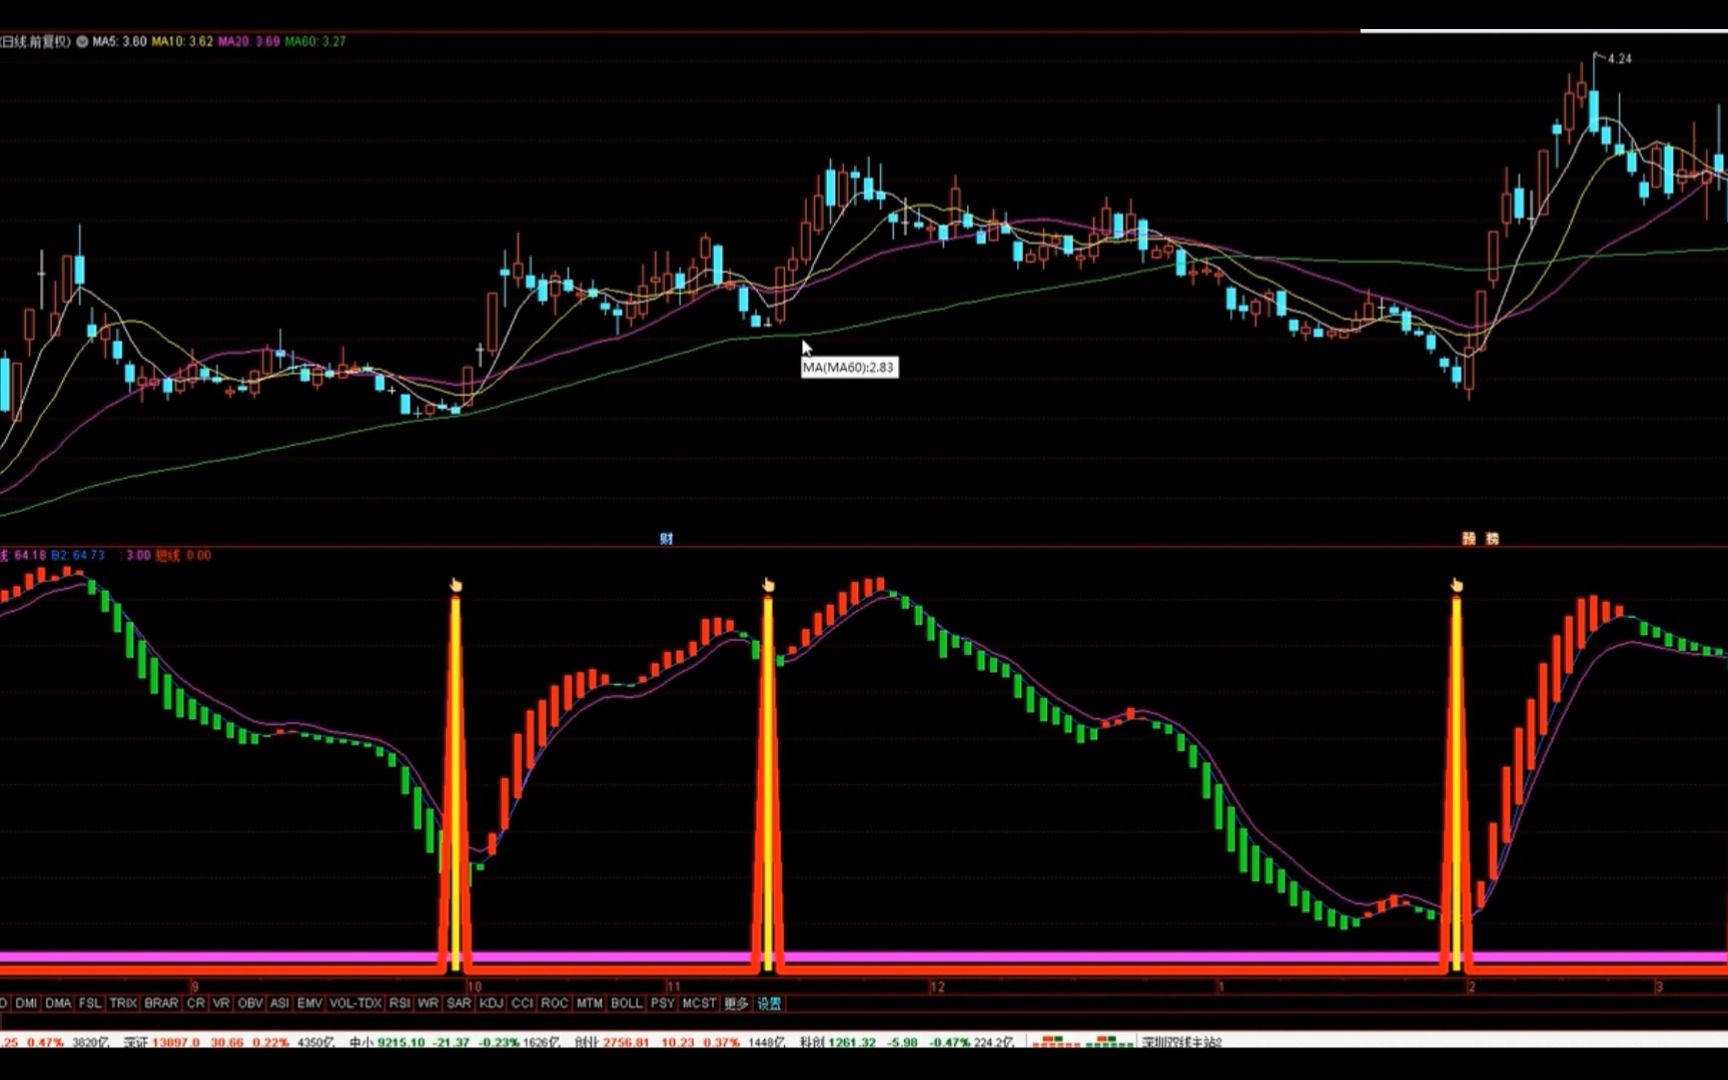Click the first red-green market breadth bars icon
1728x1080 pixels.
pos(1056,1042)
